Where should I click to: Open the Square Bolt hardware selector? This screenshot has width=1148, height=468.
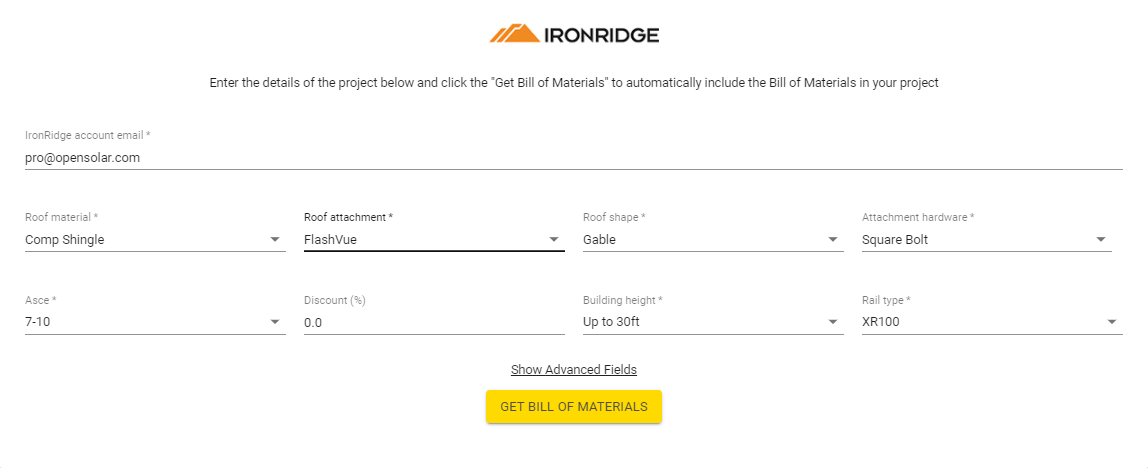coord(987,239)
